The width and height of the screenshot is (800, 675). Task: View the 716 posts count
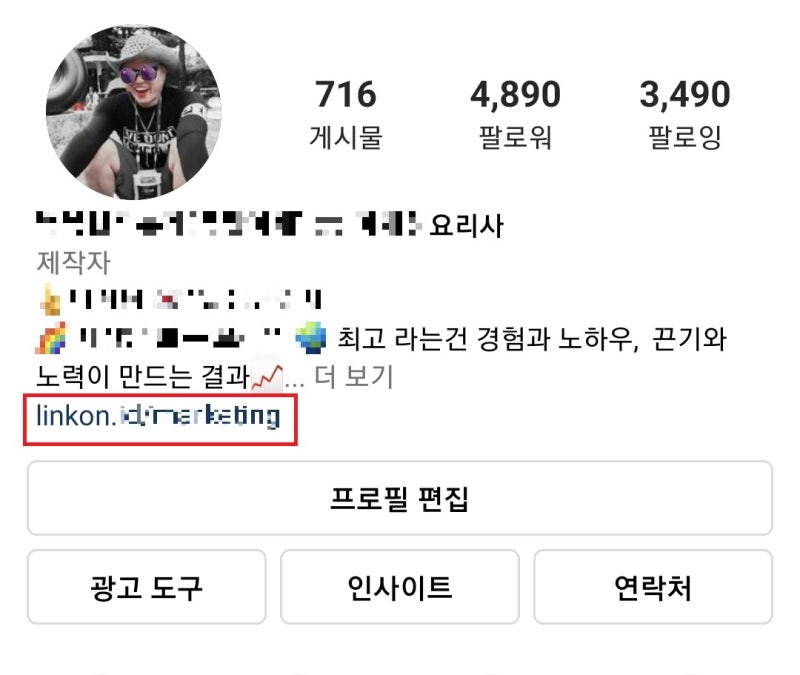[x=346, y=94]
